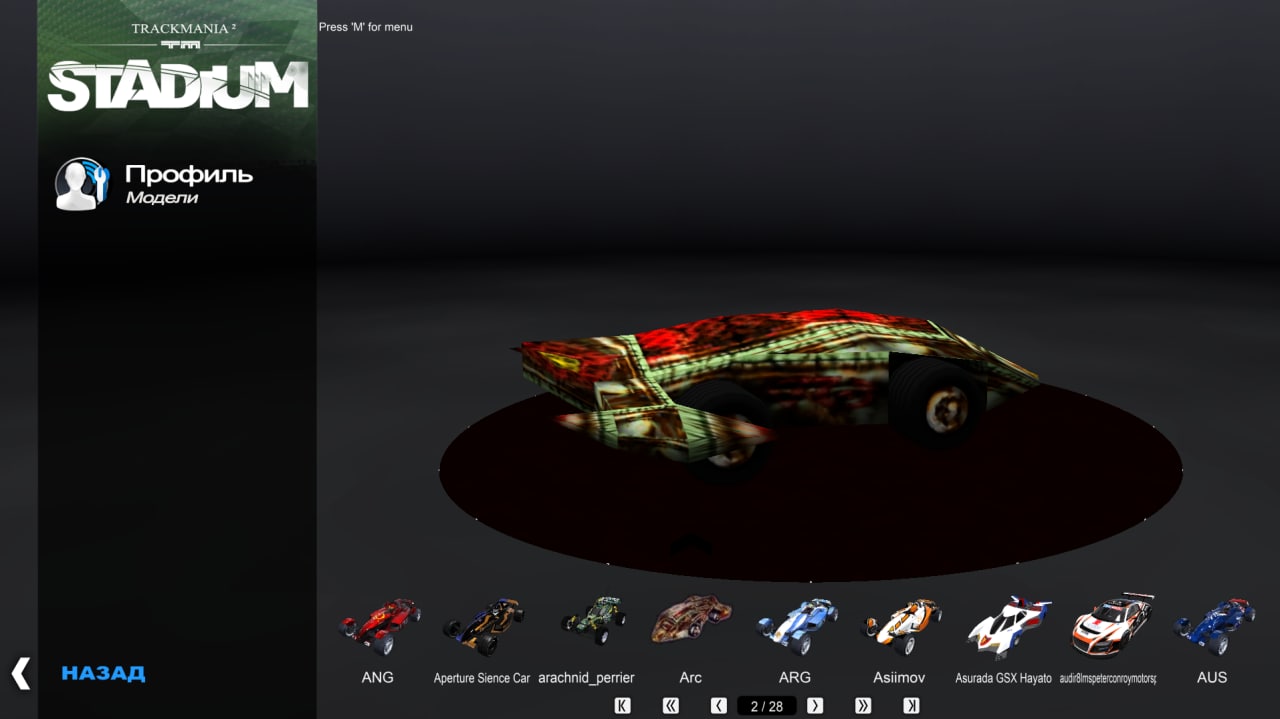Click the 2 / 28 page indicator
Viewport: 1280px width, 719px height.
pos(767,706)
